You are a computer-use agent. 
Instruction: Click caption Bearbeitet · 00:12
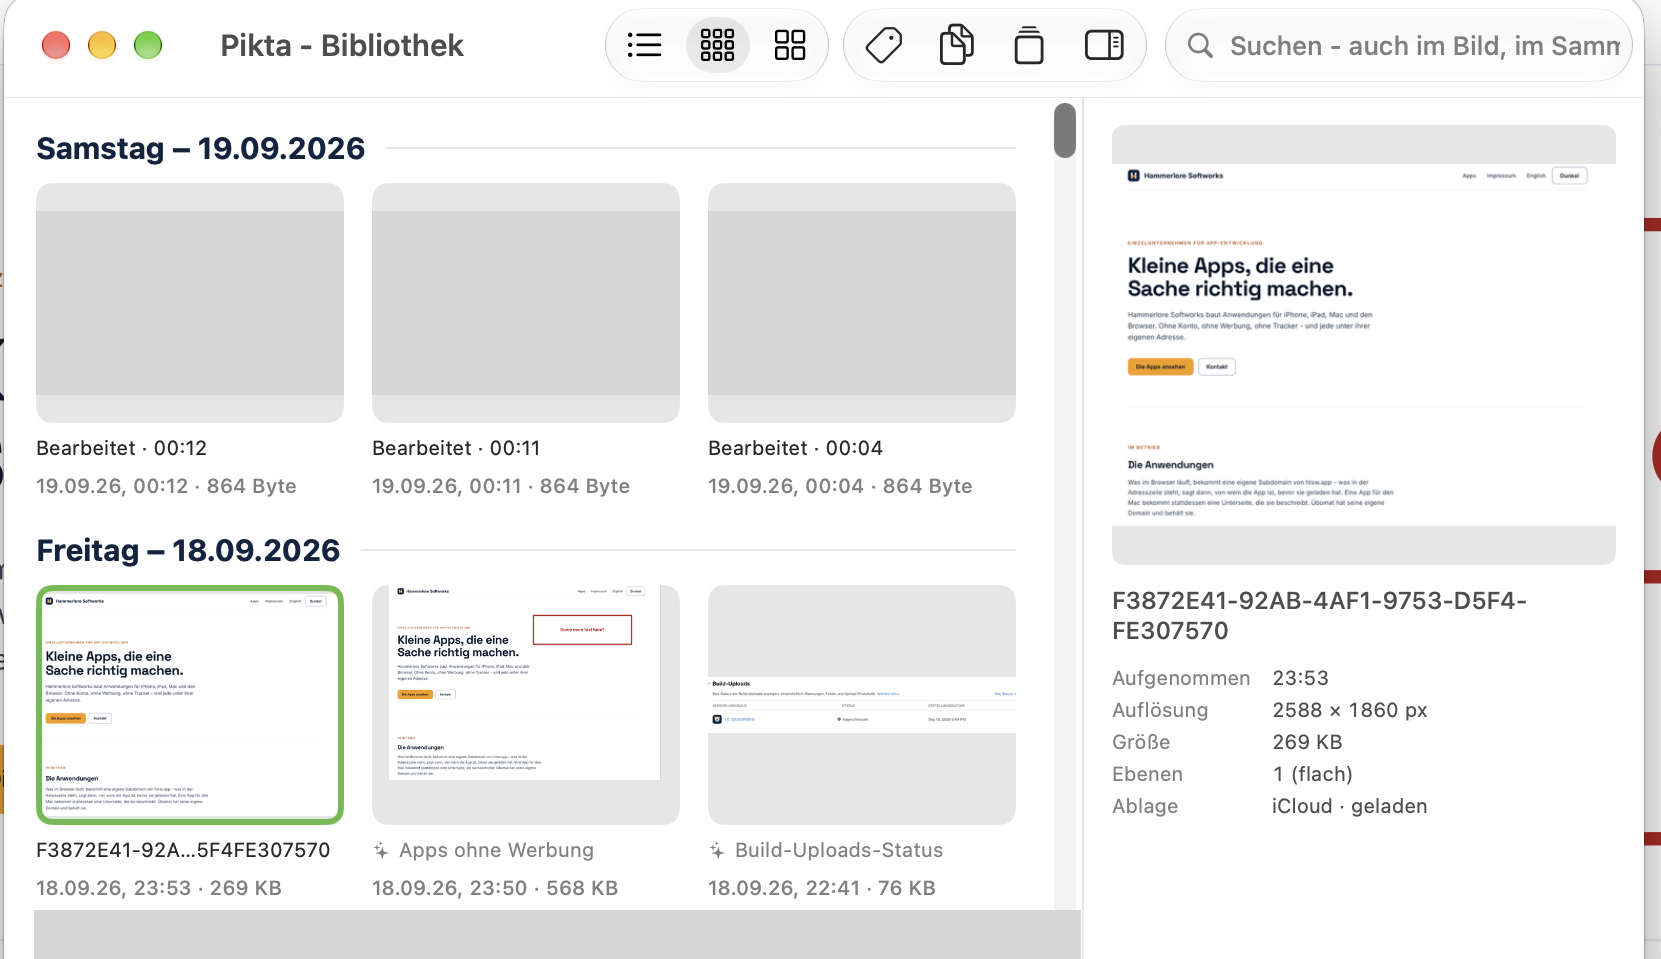click(x=122, y=448)
